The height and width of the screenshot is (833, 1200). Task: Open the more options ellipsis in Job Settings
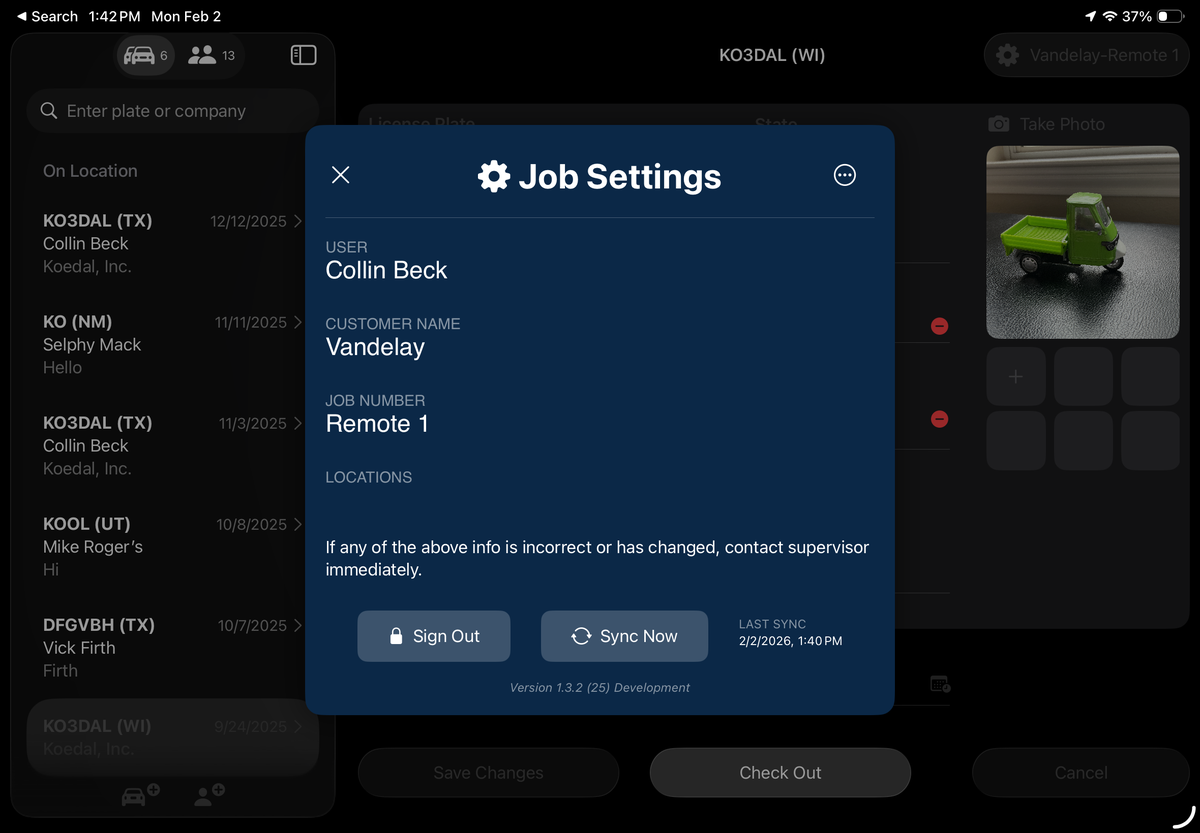tap(845, 175)
